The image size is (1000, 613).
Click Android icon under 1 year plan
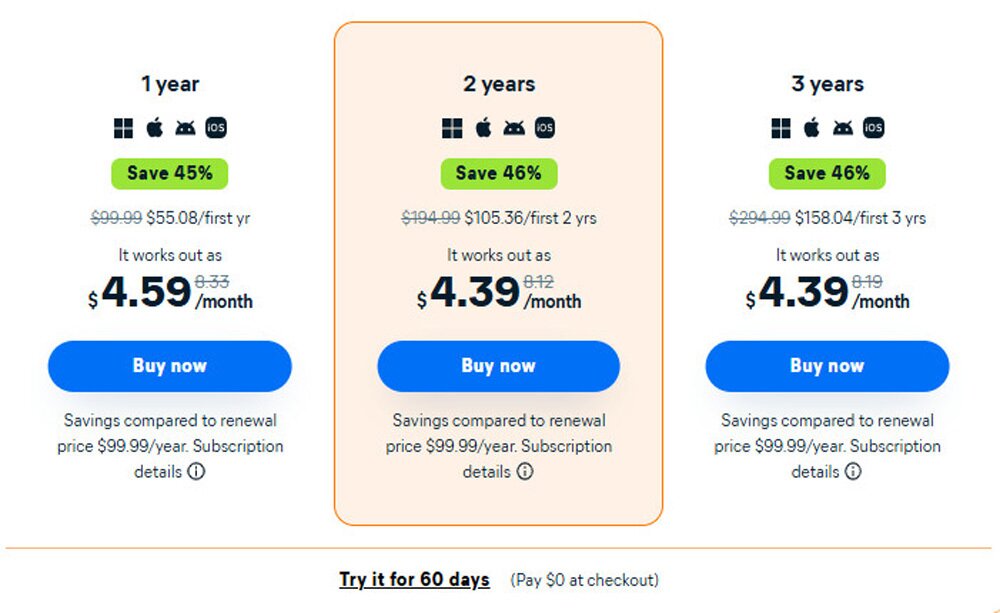[185, 128]
